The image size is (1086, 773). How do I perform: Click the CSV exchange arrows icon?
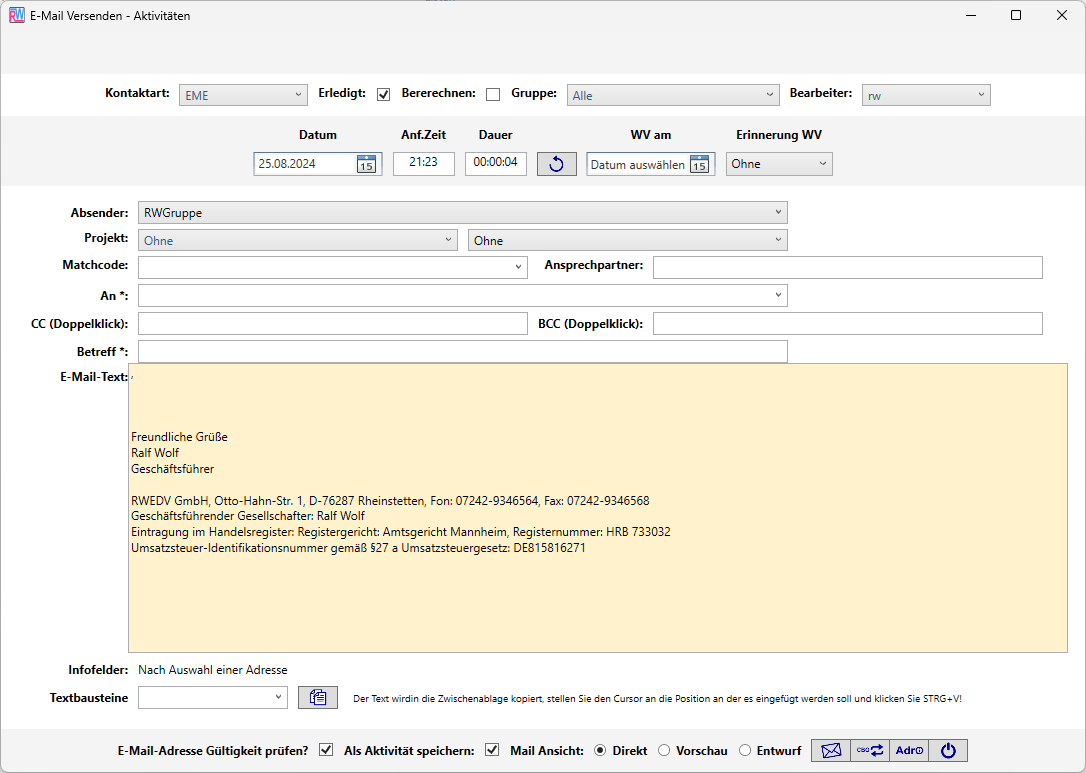click(870, 750)
